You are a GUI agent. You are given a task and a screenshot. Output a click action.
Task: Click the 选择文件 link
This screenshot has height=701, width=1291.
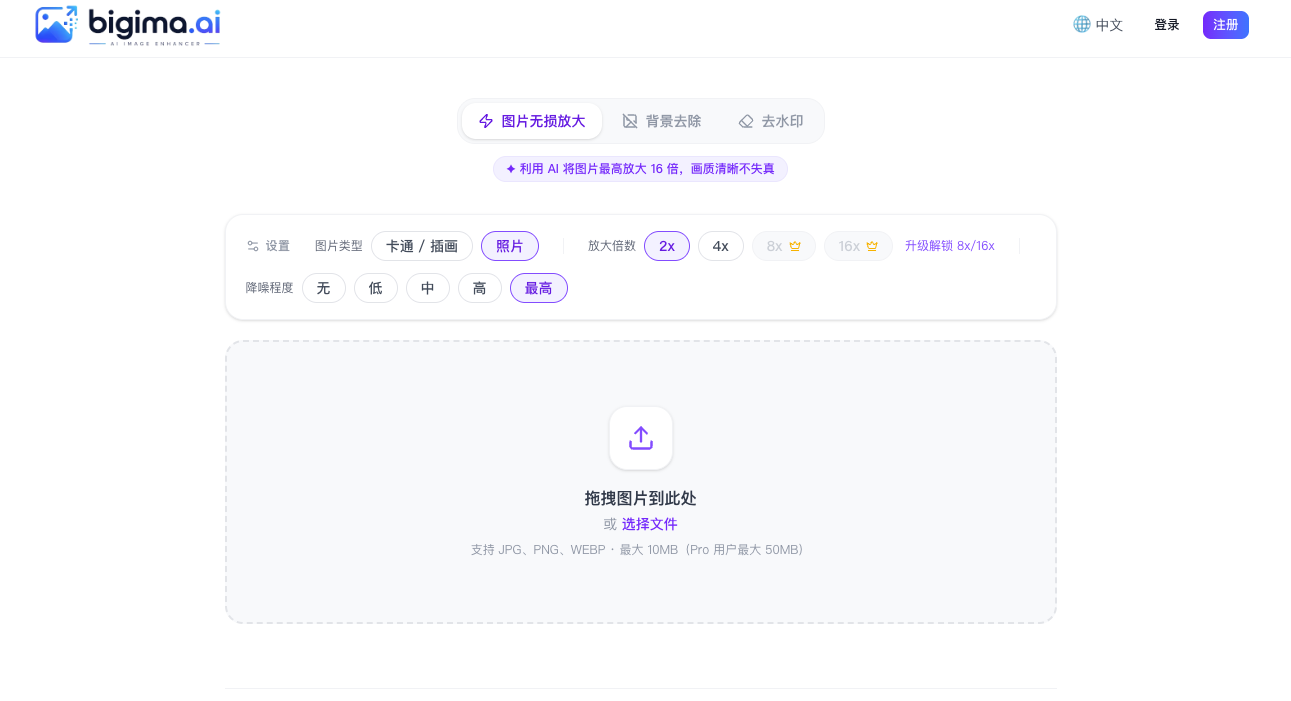click(650, 524)
